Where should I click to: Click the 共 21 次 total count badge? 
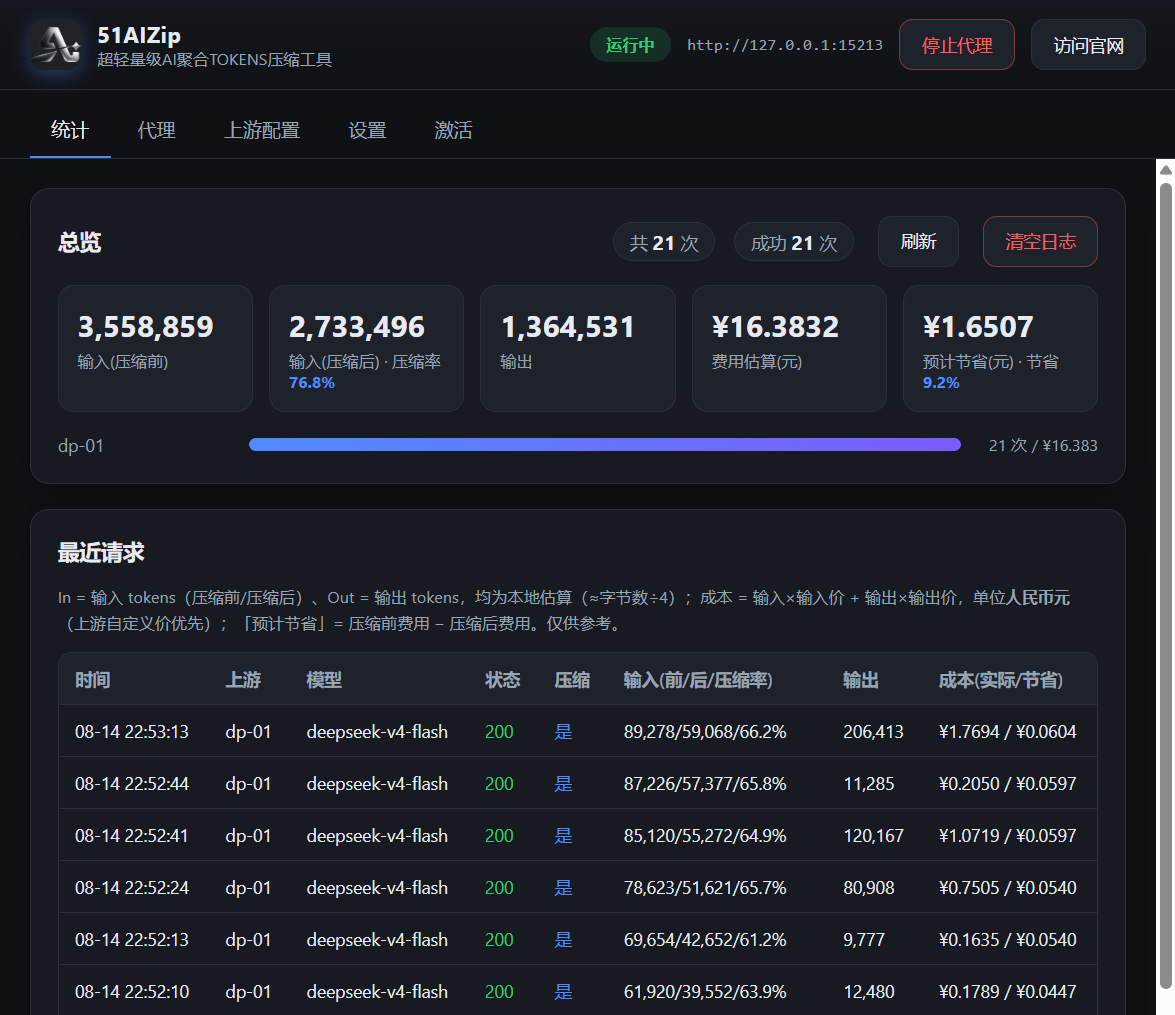[664, 242]
